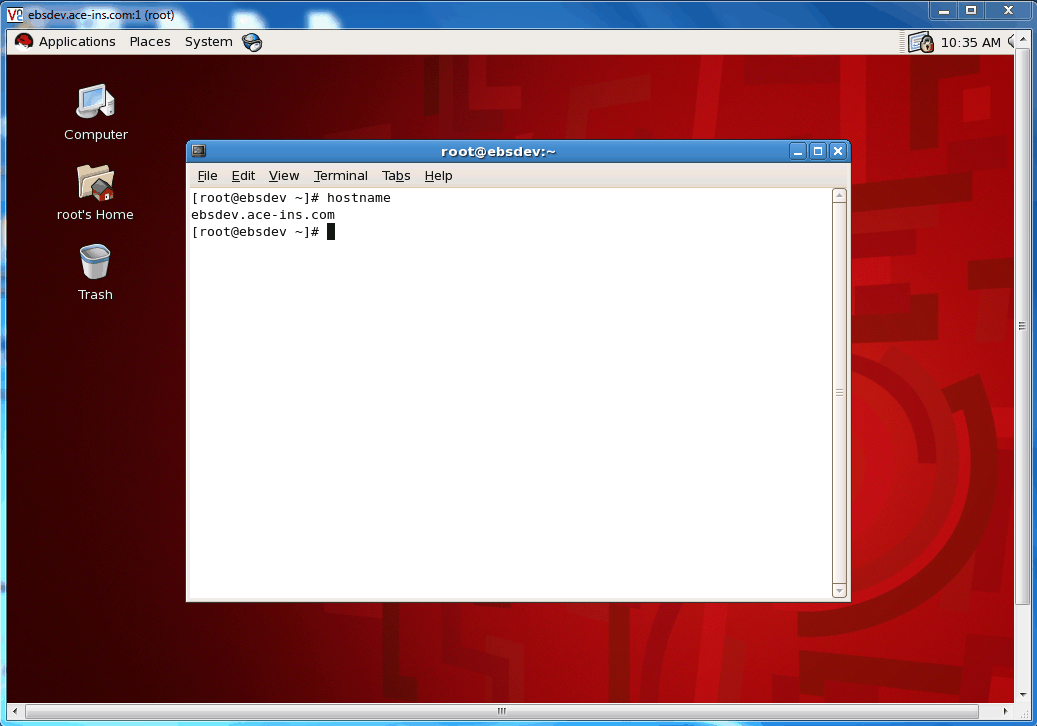Expand the Tabs menu
Viewport: 1037px width, 726px height.
(396, 176)
